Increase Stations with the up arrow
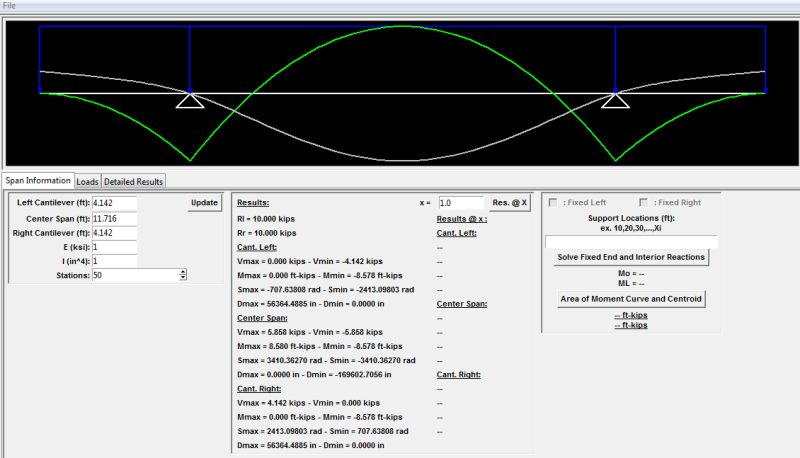 [x=183, y=272]
